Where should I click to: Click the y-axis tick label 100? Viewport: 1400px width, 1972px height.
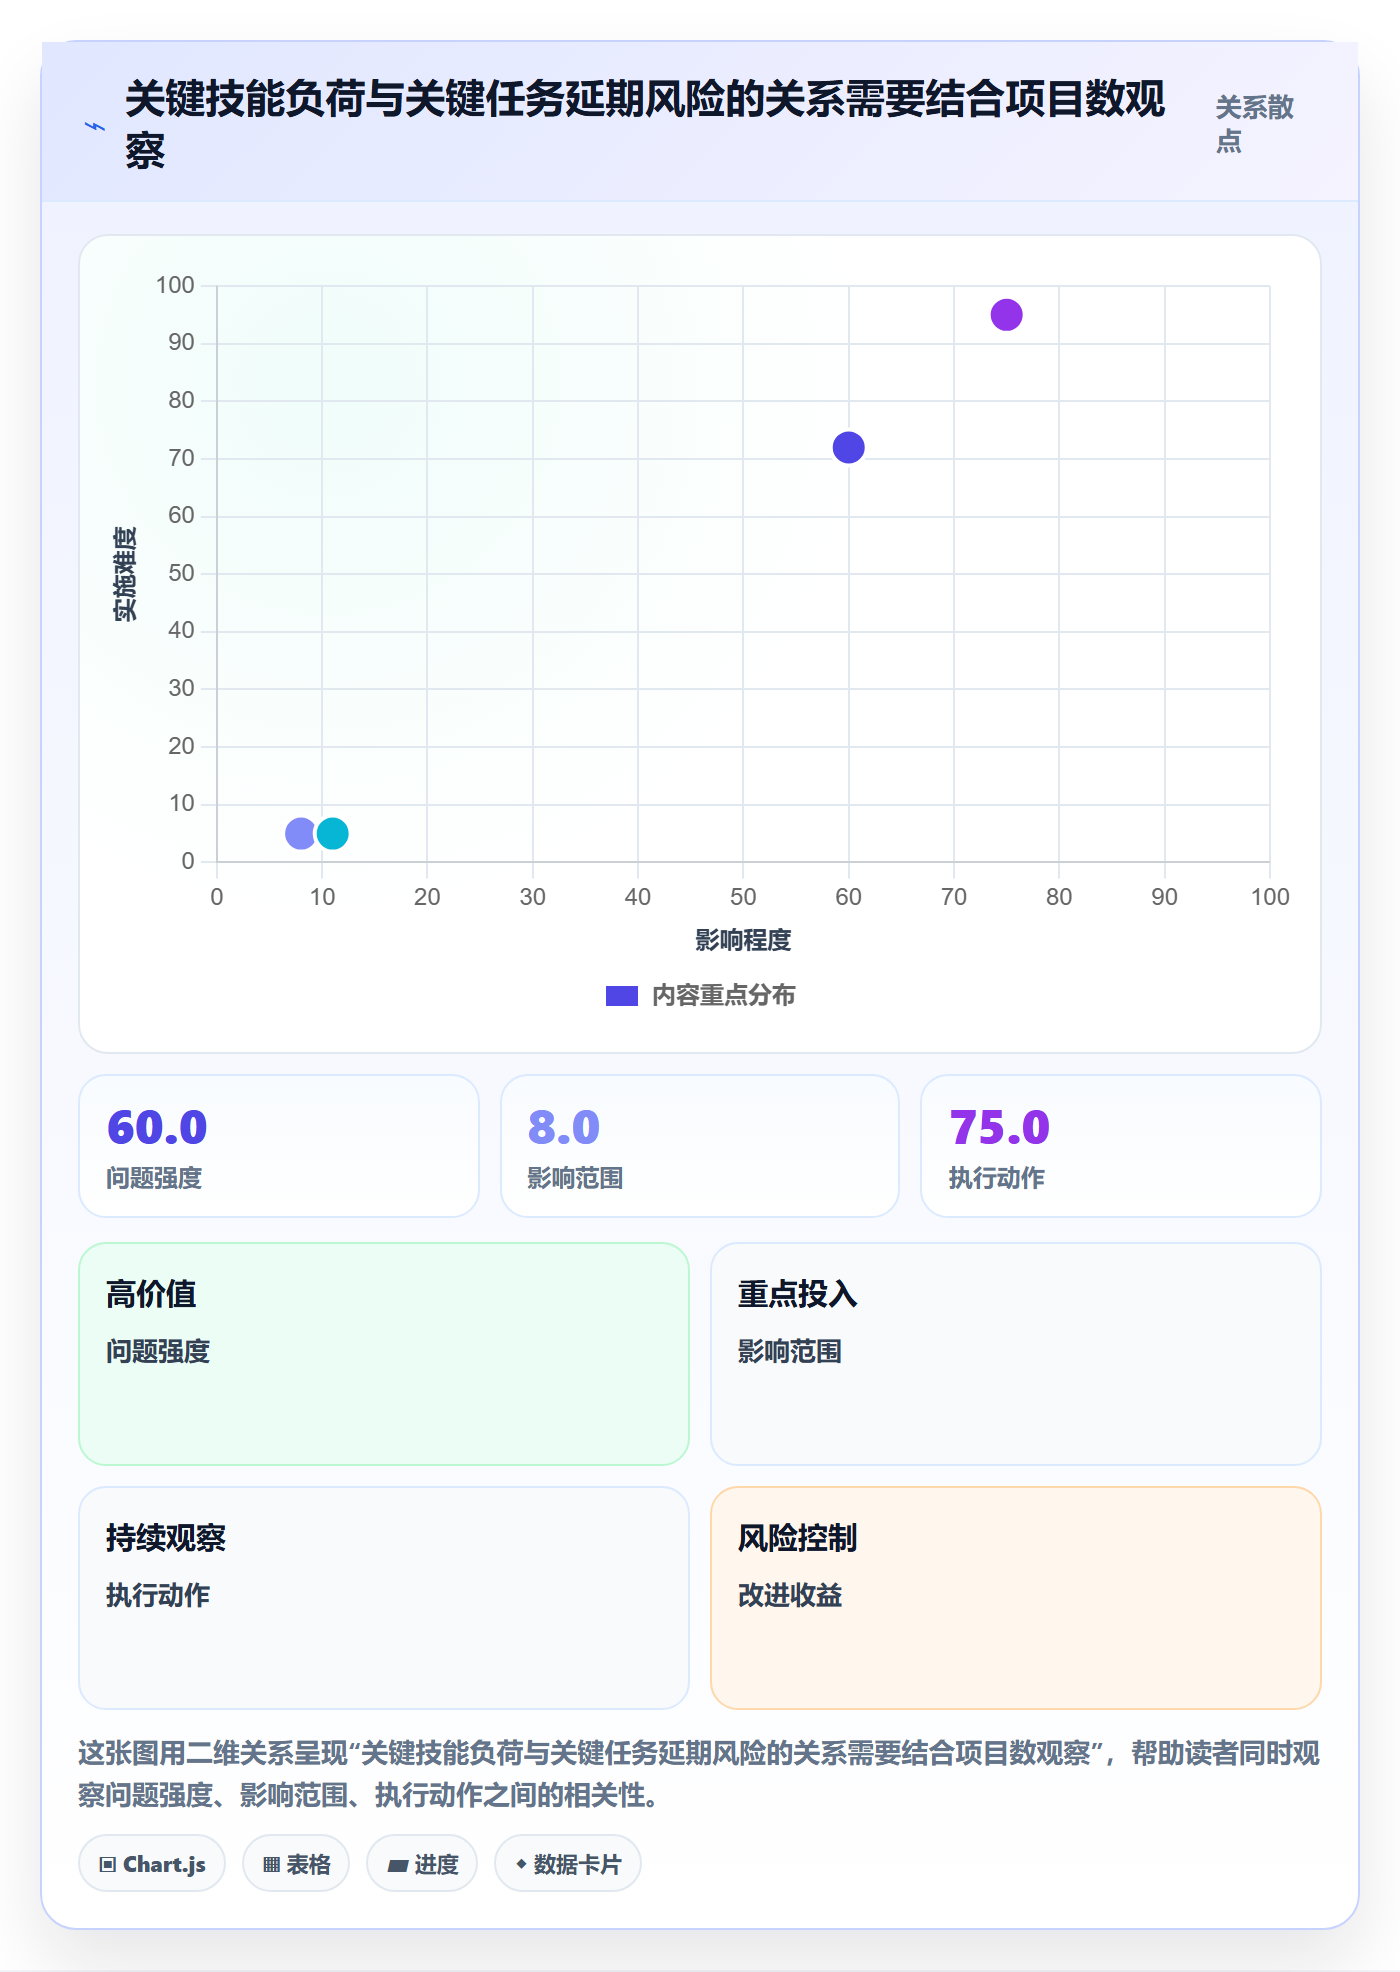(x=175, y=285)
